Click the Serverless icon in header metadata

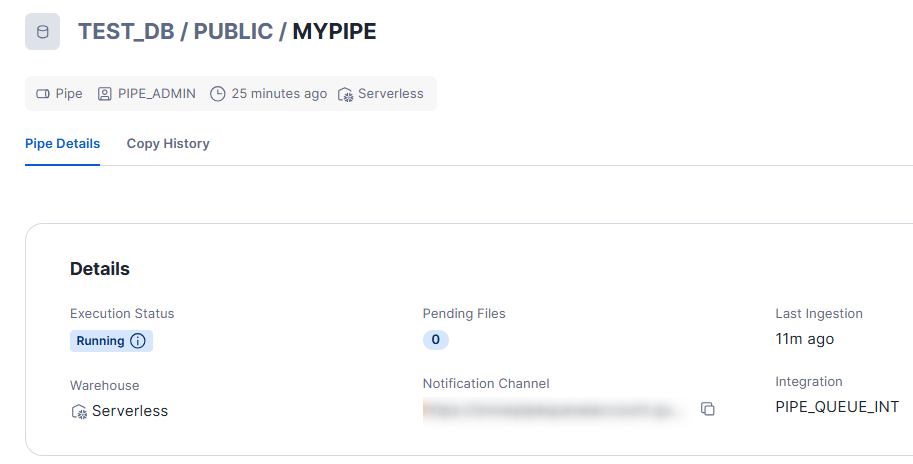[346, 94]
